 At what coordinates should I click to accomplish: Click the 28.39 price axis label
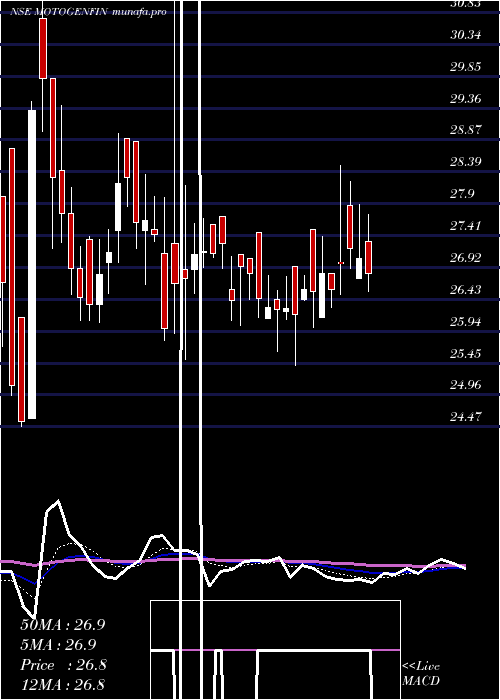point(466,162)
